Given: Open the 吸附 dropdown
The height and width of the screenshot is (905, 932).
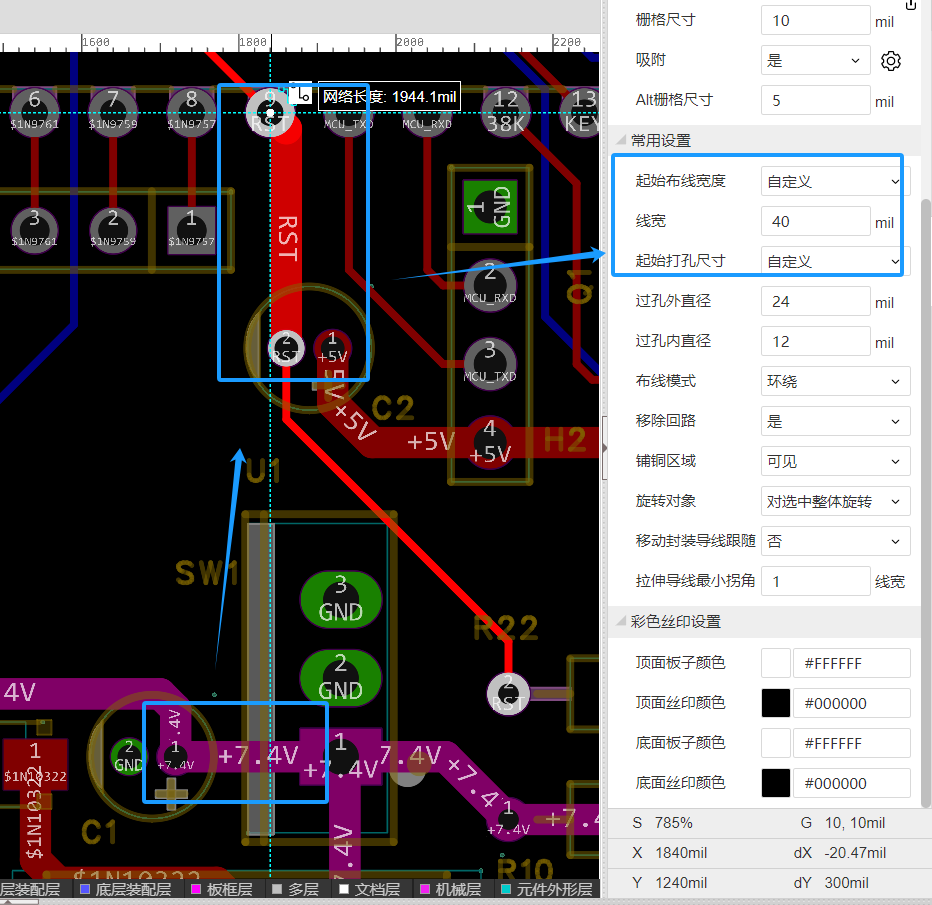Looking at the screenshot, I should tap(814, 61).
